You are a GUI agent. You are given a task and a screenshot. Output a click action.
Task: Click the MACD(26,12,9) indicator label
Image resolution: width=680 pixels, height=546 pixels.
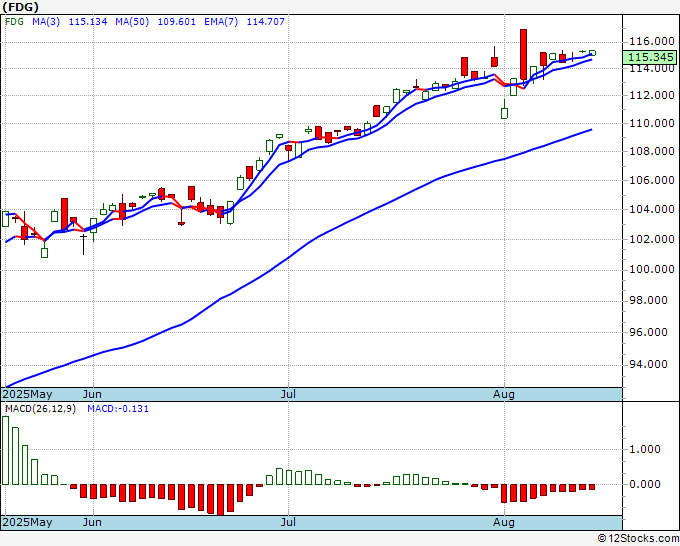coord(40,409)
